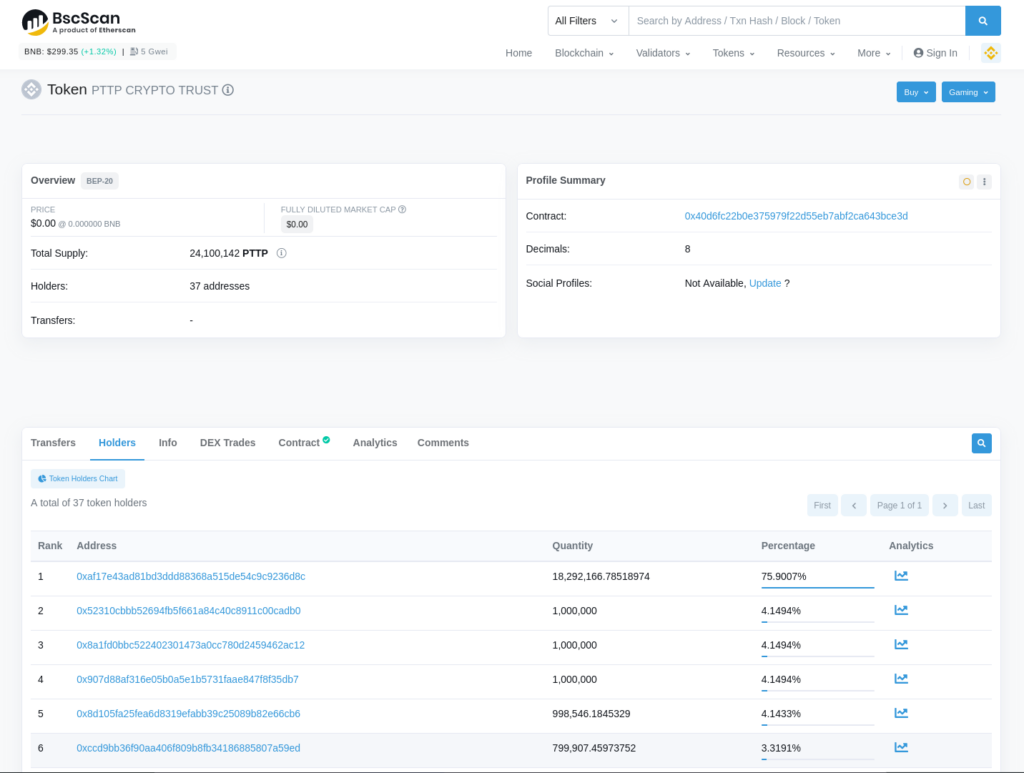Image resolution: width=1024 pixels, height=773 pixels.
Task: Click the 37 addresses holders value
Action: [219, 286]
